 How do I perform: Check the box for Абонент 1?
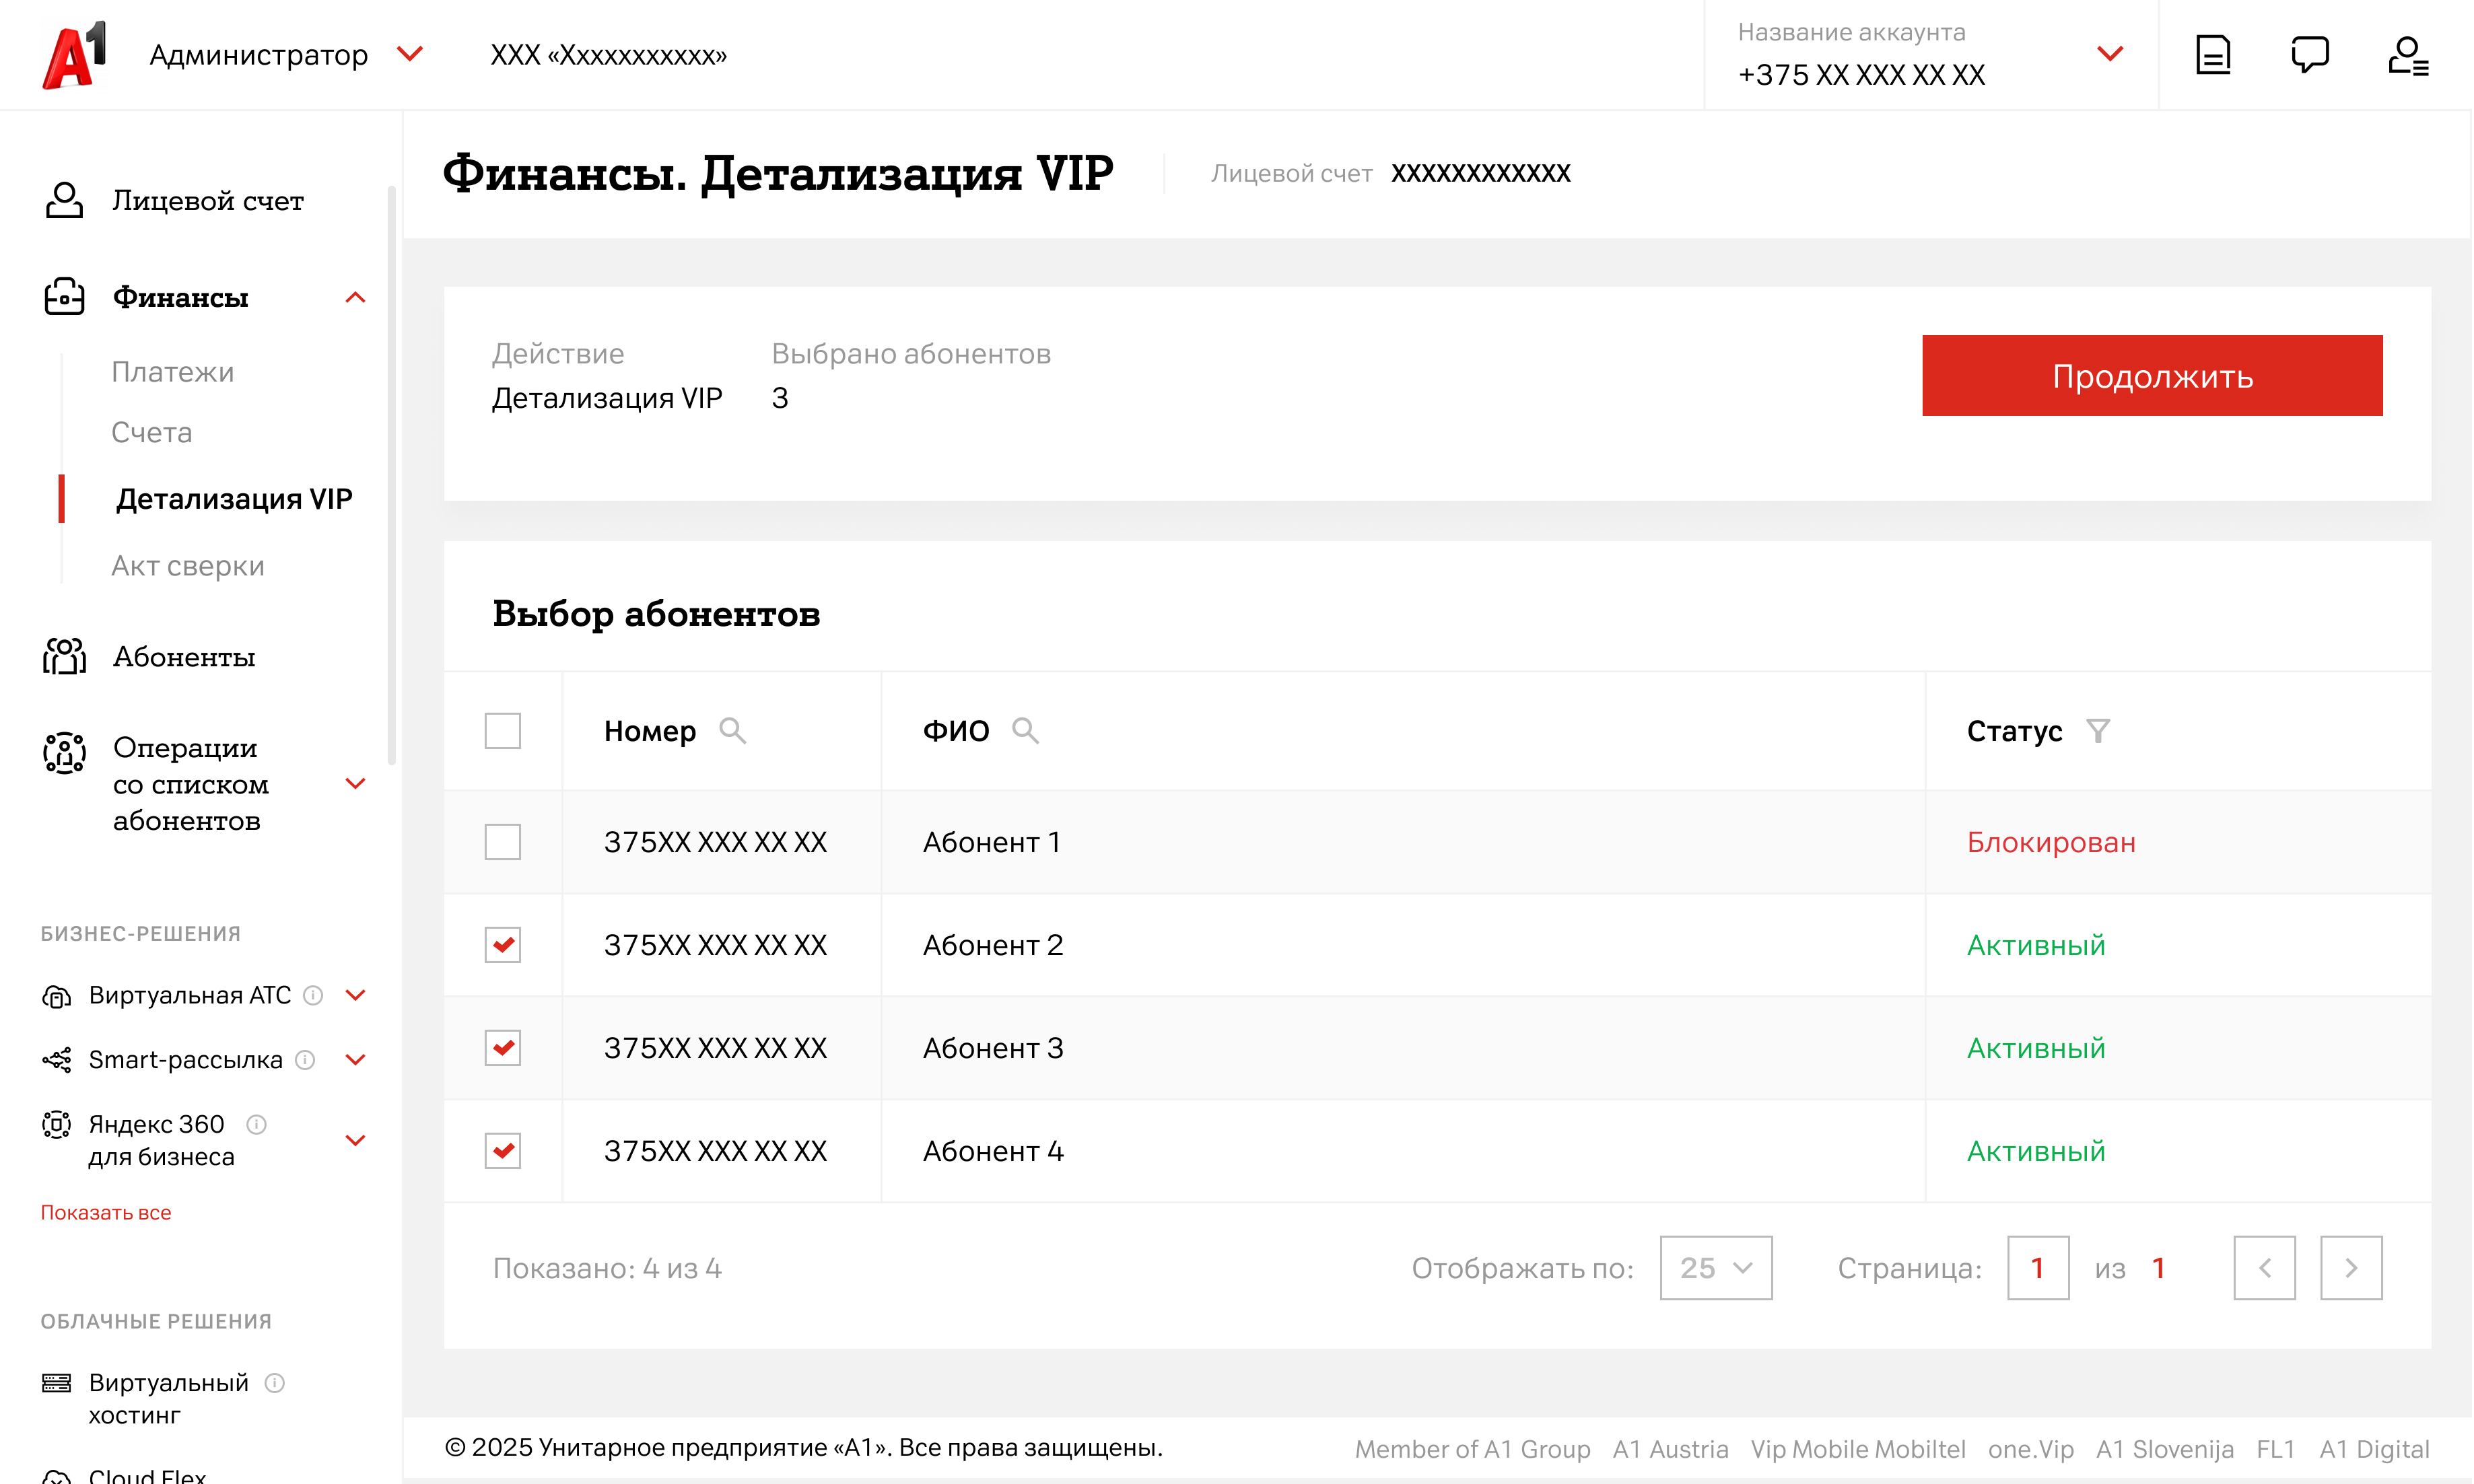tap(503, 842)
